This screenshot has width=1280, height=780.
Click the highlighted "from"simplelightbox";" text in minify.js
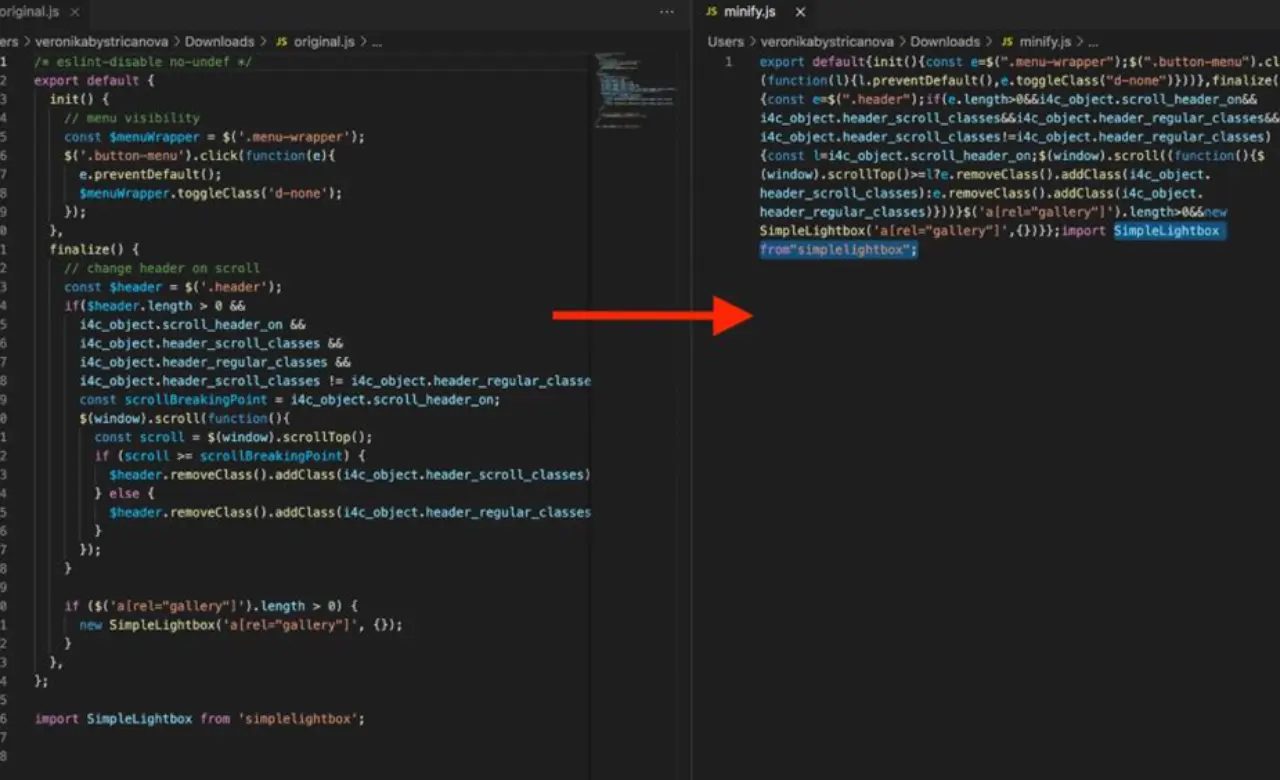[x=838, y=250]
